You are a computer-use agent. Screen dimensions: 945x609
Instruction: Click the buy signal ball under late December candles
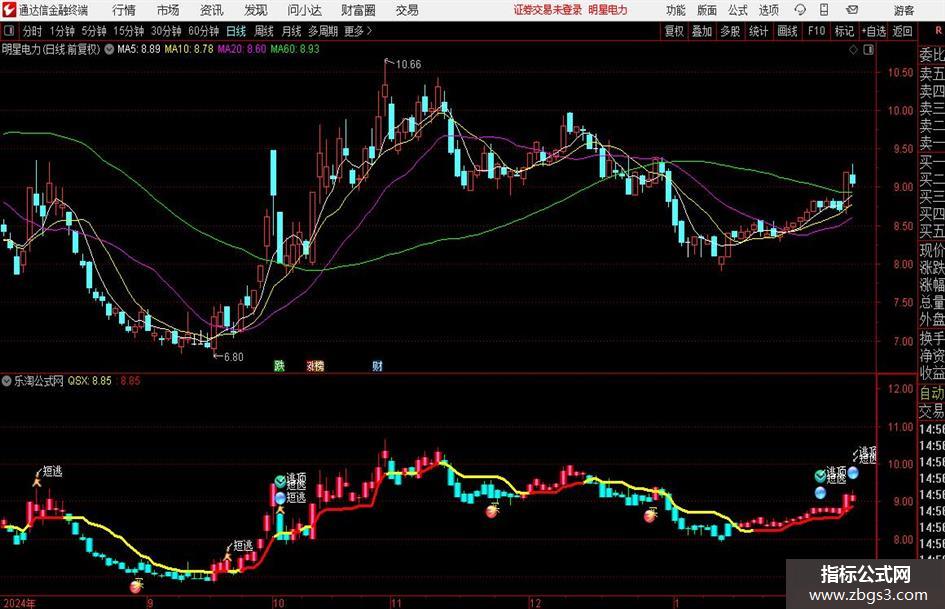coord(650,516)
